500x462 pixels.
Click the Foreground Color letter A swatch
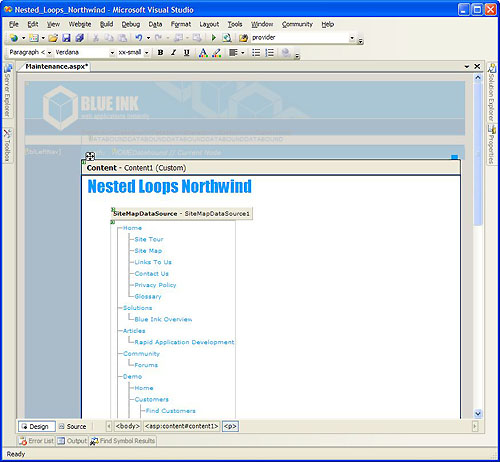coord(203,53)
